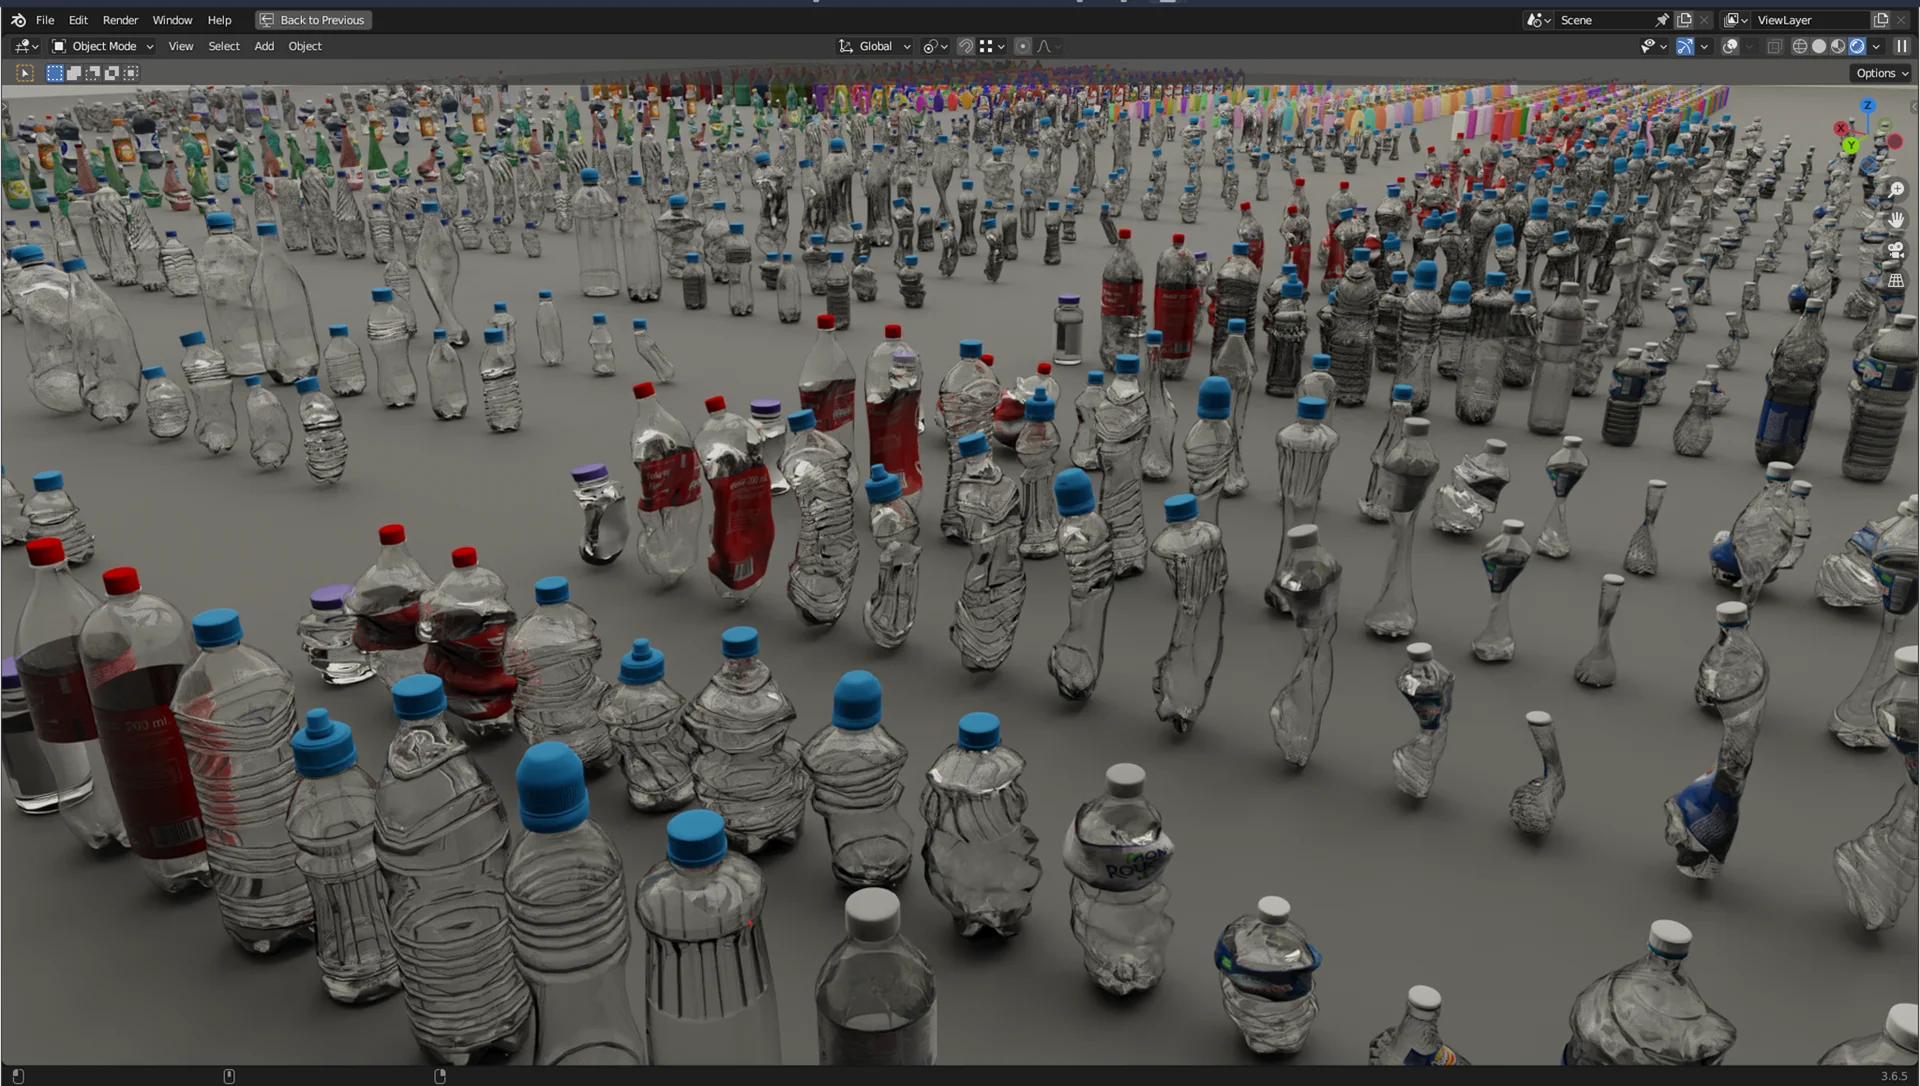This screenshot has width=1920, height=1086.
Task: Click the Z axis on the navigation gizmo
Action: coord(1868,107)
